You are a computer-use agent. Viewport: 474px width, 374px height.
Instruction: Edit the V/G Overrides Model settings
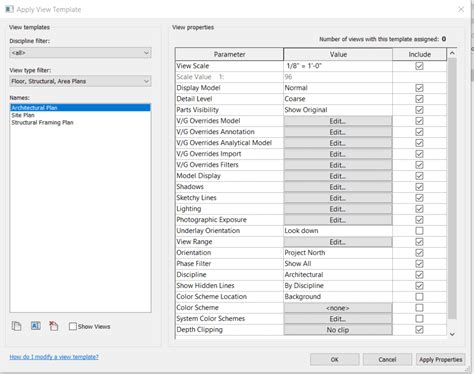coord(338,121)
